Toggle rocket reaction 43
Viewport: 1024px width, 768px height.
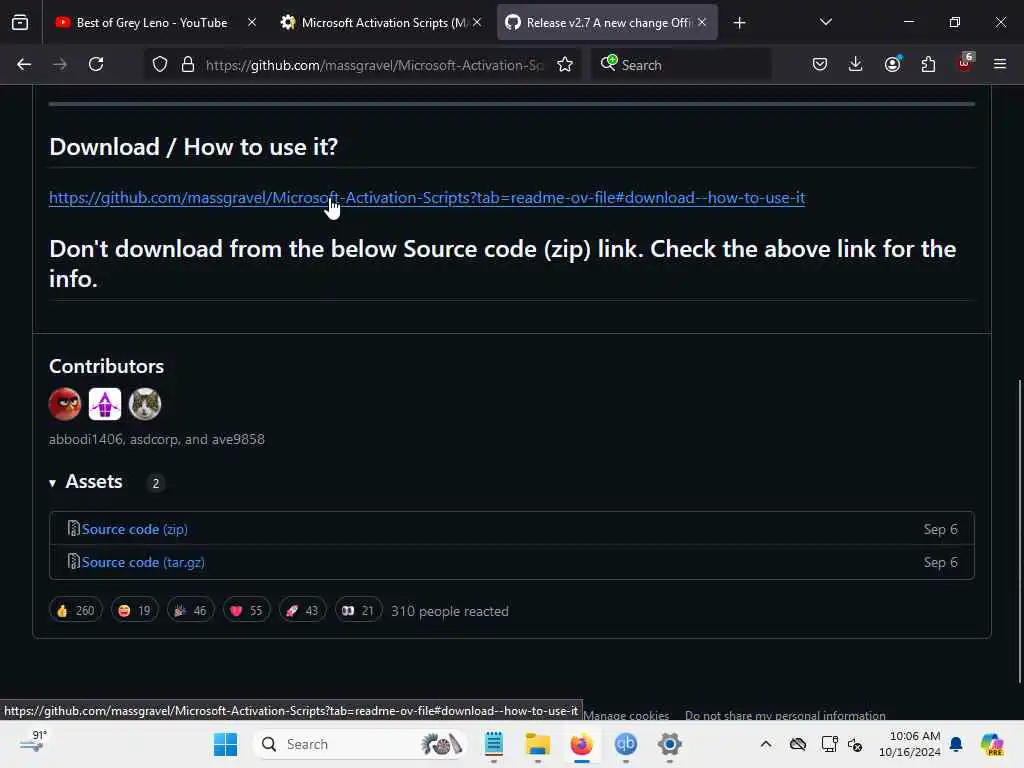point(302,611)
